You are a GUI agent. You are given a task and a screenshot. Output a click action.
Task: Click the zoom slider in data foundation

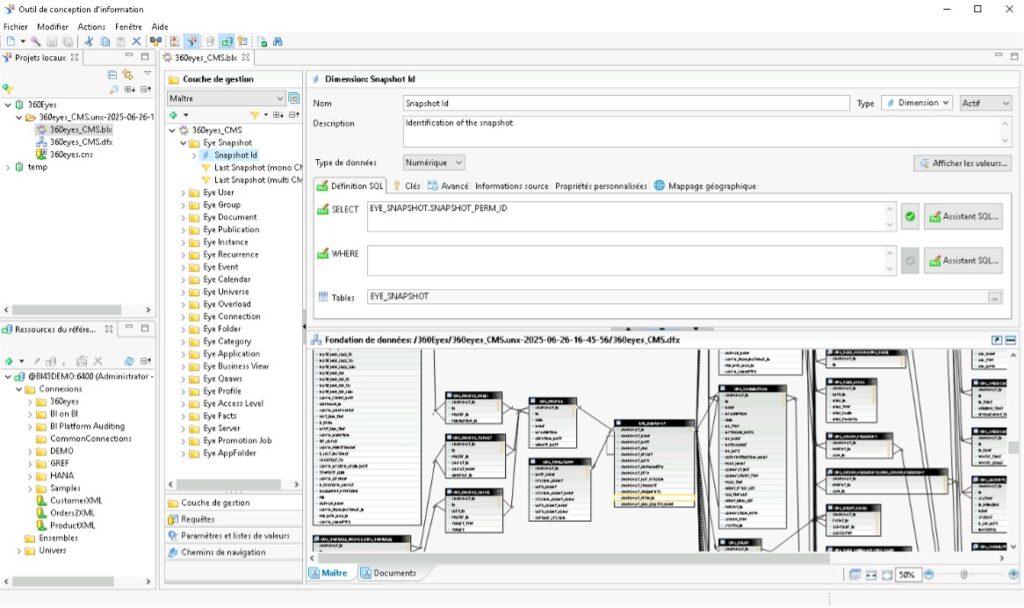pyautogui.click(x=962, y=575)
